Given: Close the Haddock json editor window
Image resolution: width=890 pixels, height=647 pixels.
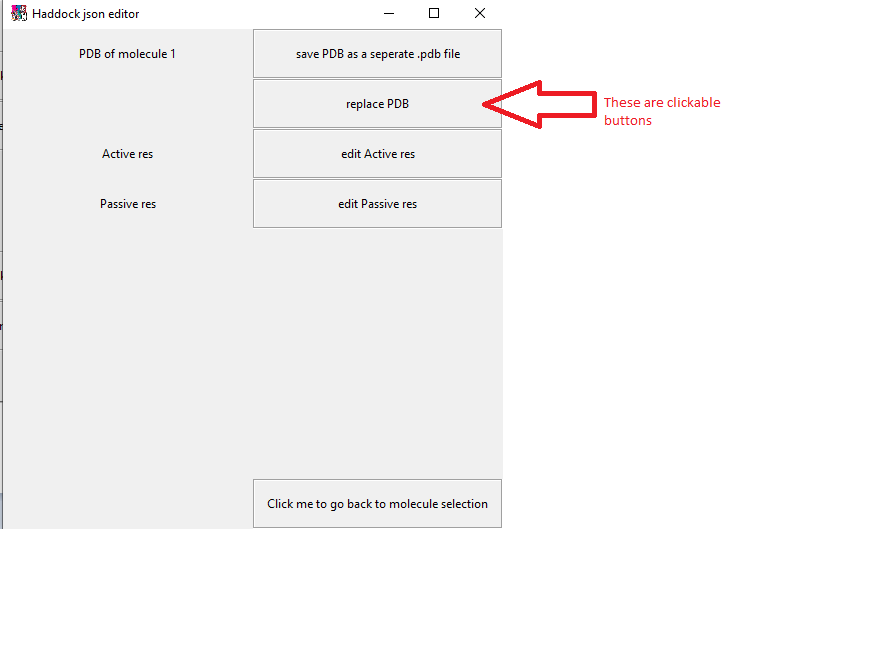Looking at the screenshot, I should (x=480, y=13).
